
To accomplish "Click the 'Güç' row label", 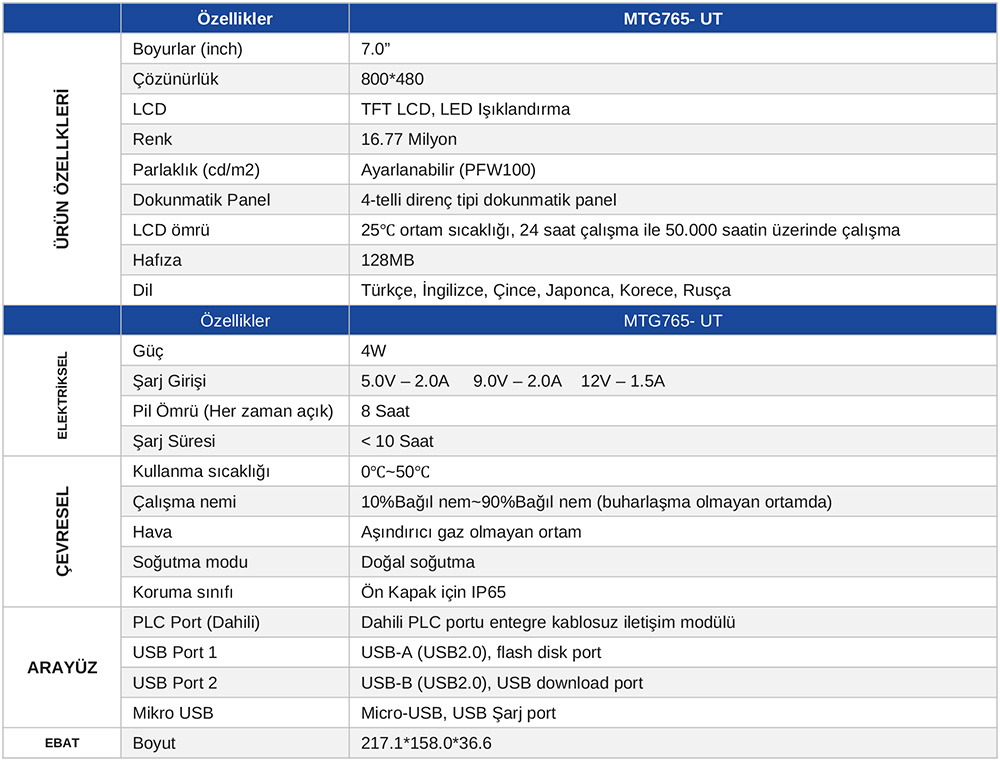I will (x=148, y=351).
